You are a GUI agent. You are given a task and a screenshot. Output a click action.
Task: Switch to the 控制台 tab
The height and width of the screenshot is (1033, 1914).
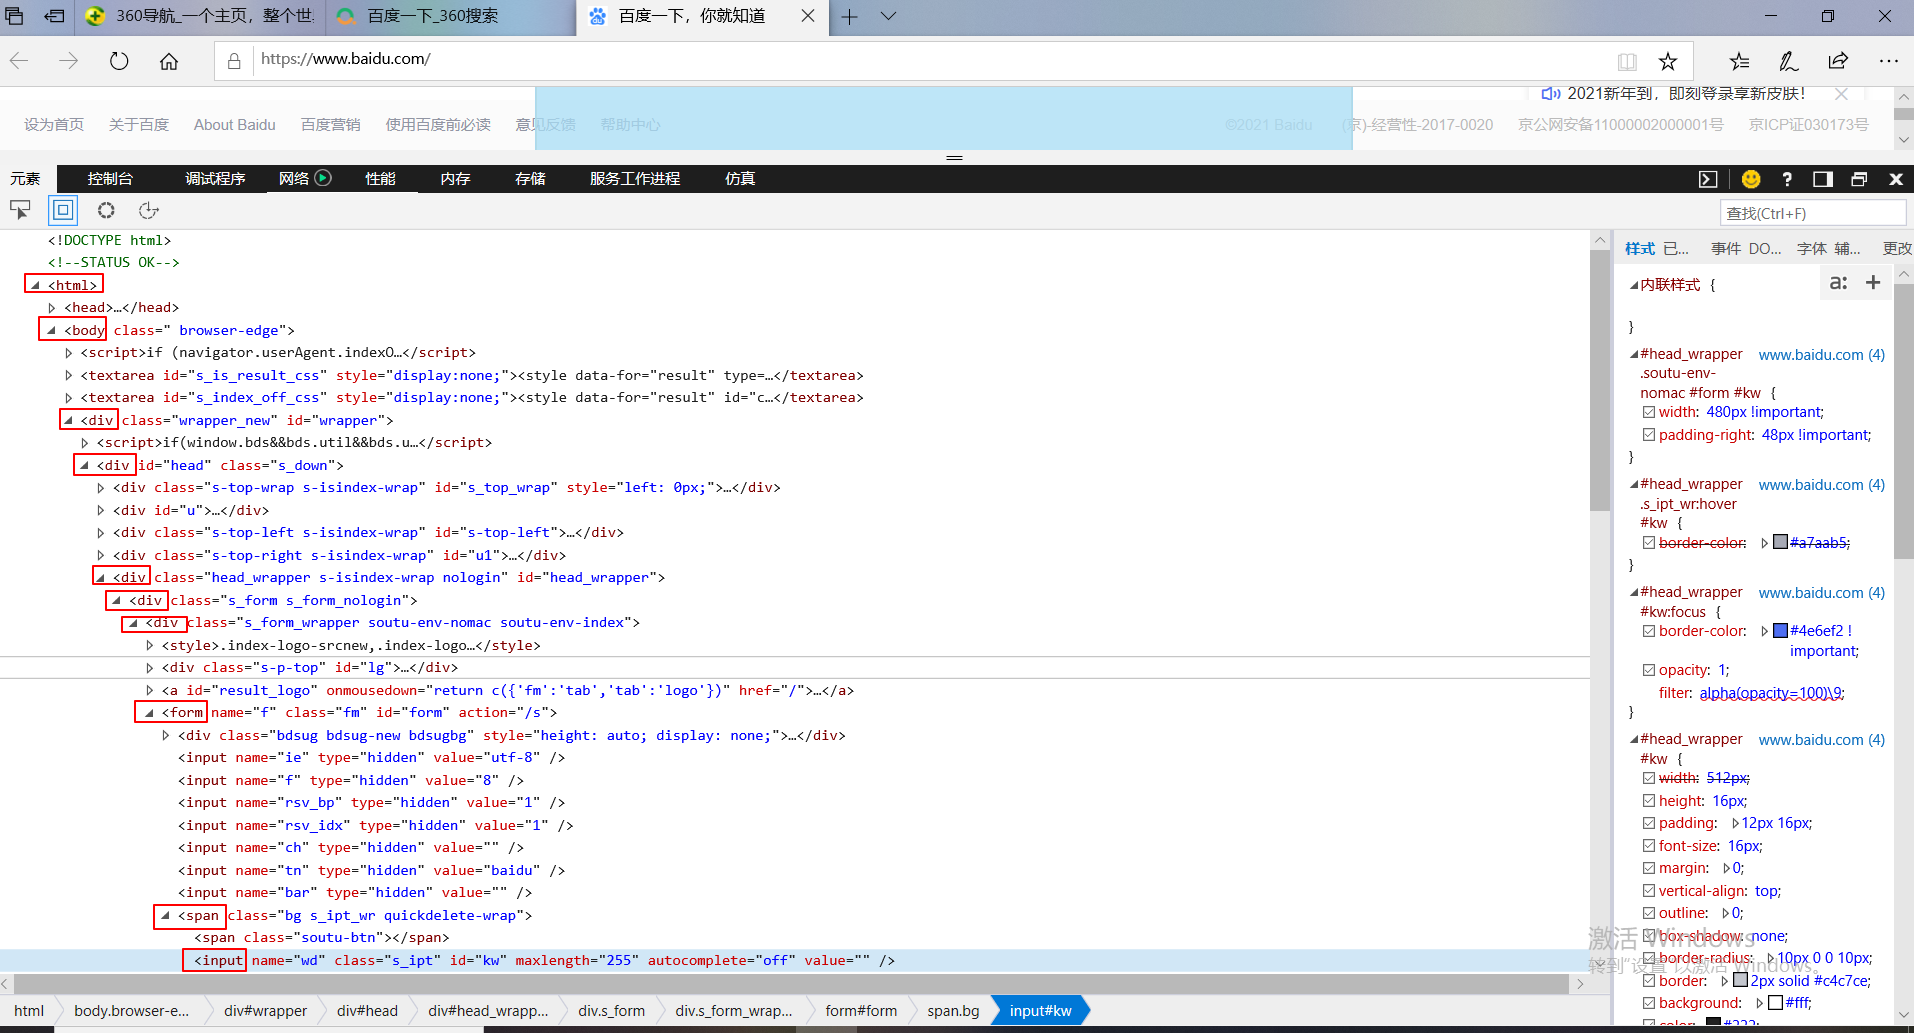110,179
